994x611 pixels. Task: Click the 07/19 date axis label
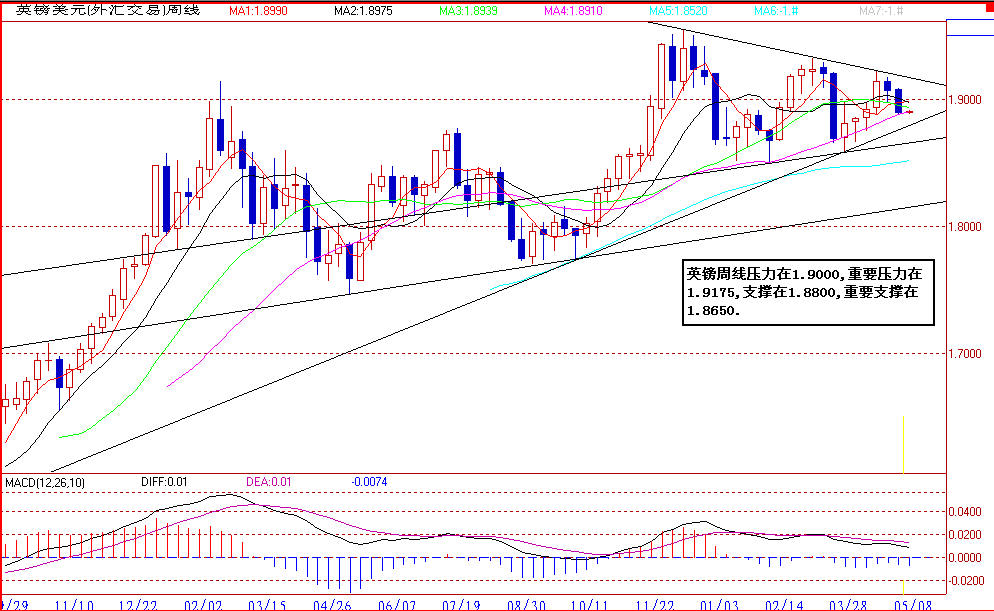point(462,605)
